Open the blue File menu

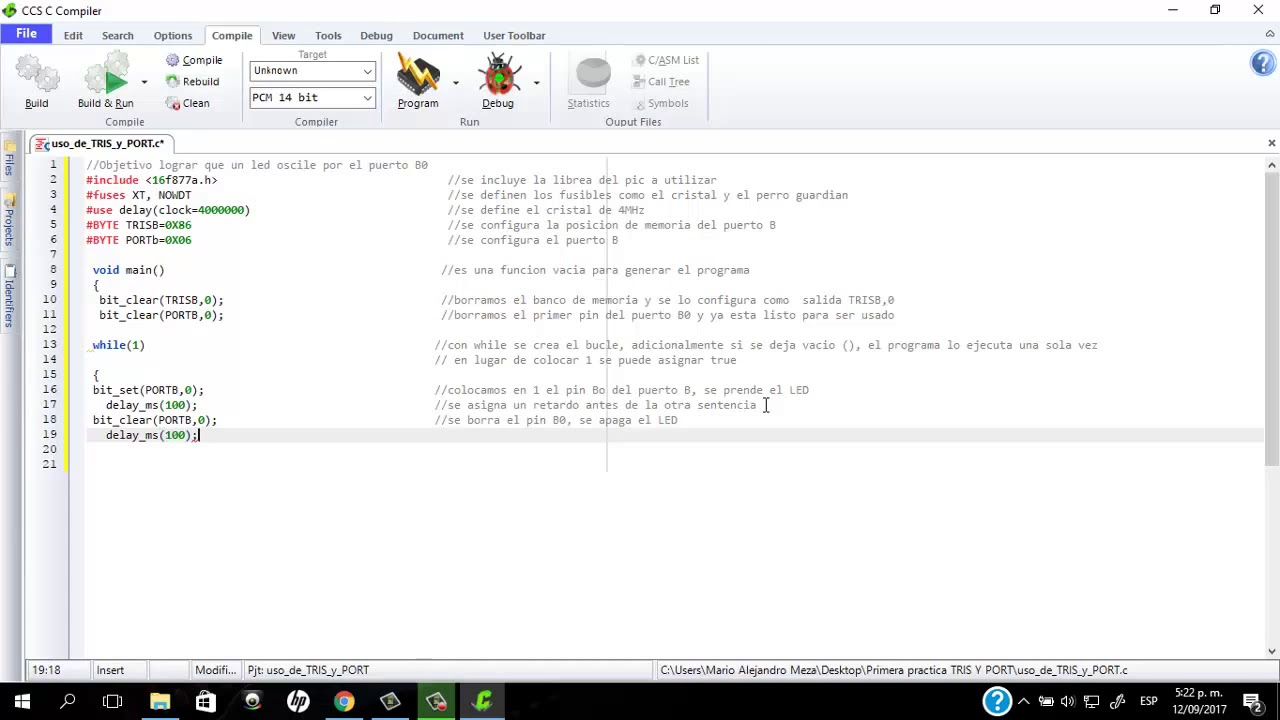coord(26,34)
